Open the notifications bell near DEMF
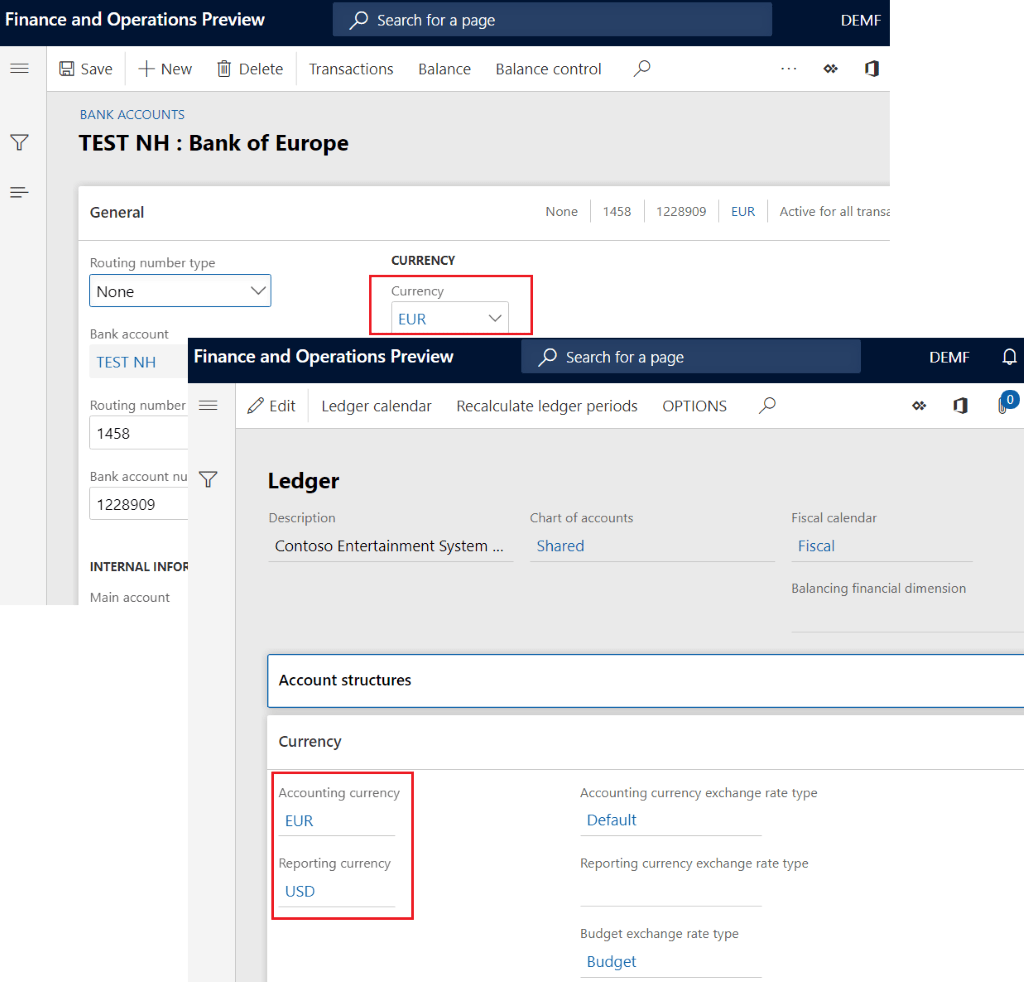The image size is (1024, 982). [1009, 356]
